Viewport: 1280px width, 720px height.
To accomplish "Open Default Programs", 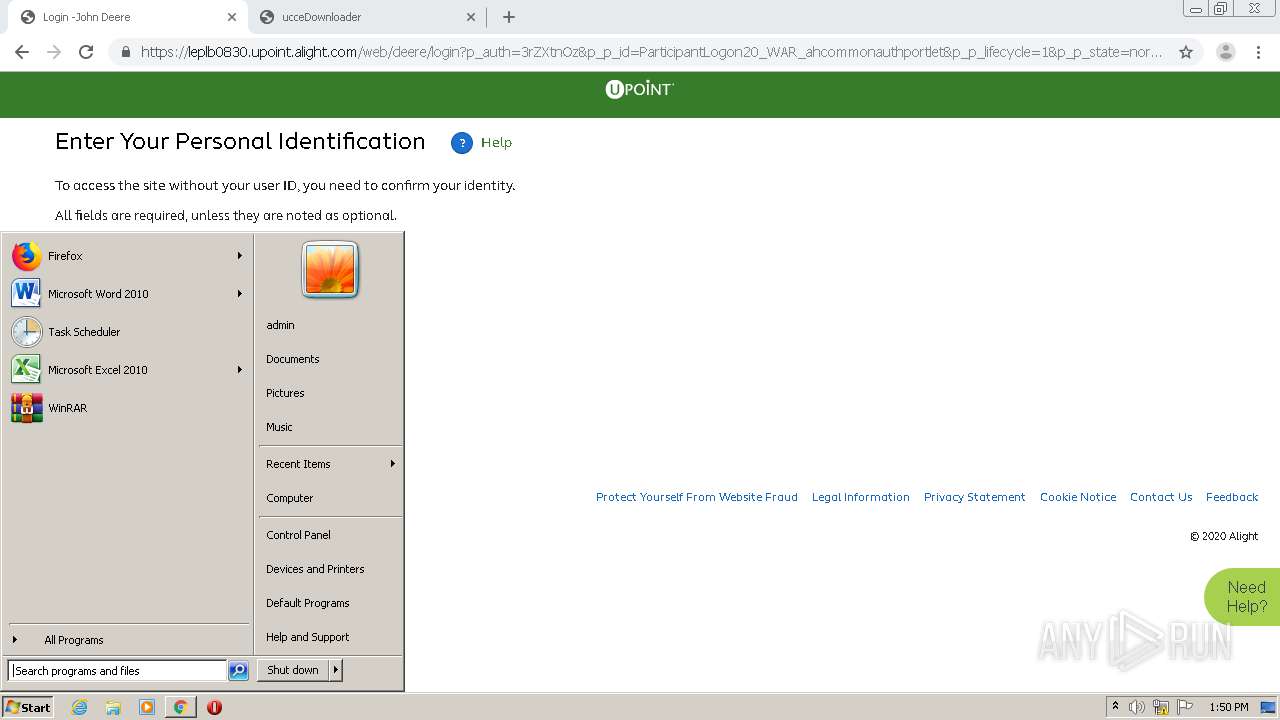I will (x=308, y=603).
